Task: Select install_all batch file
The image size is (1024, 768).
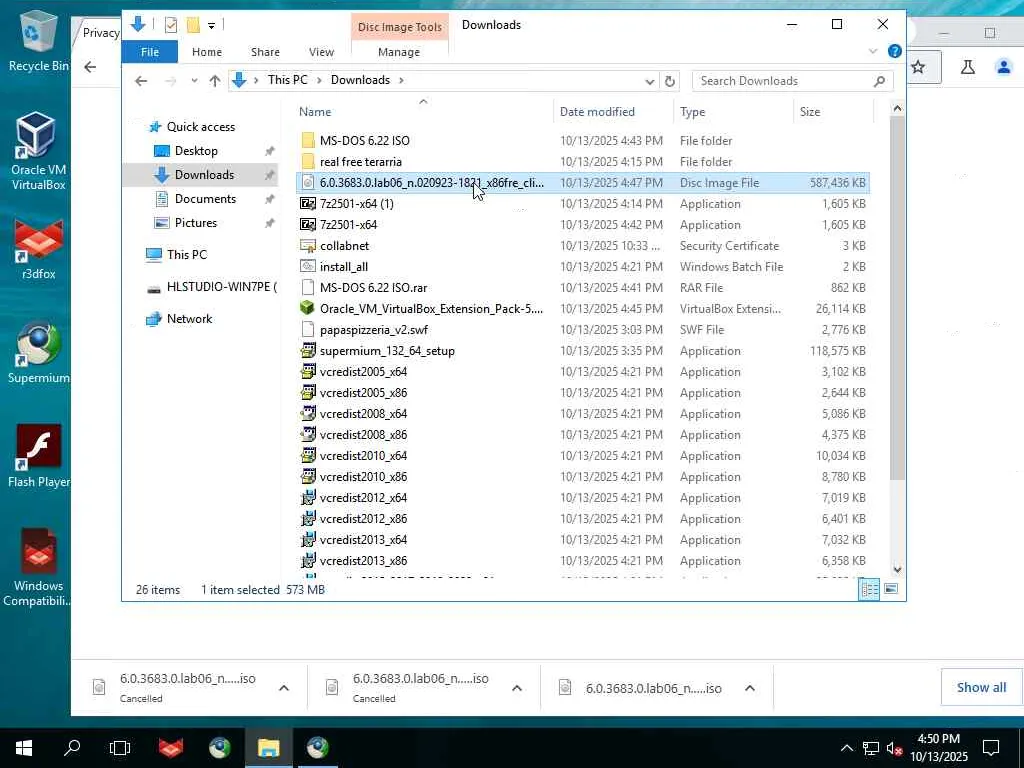Action: pyautogui.click(x=583, y=266)
